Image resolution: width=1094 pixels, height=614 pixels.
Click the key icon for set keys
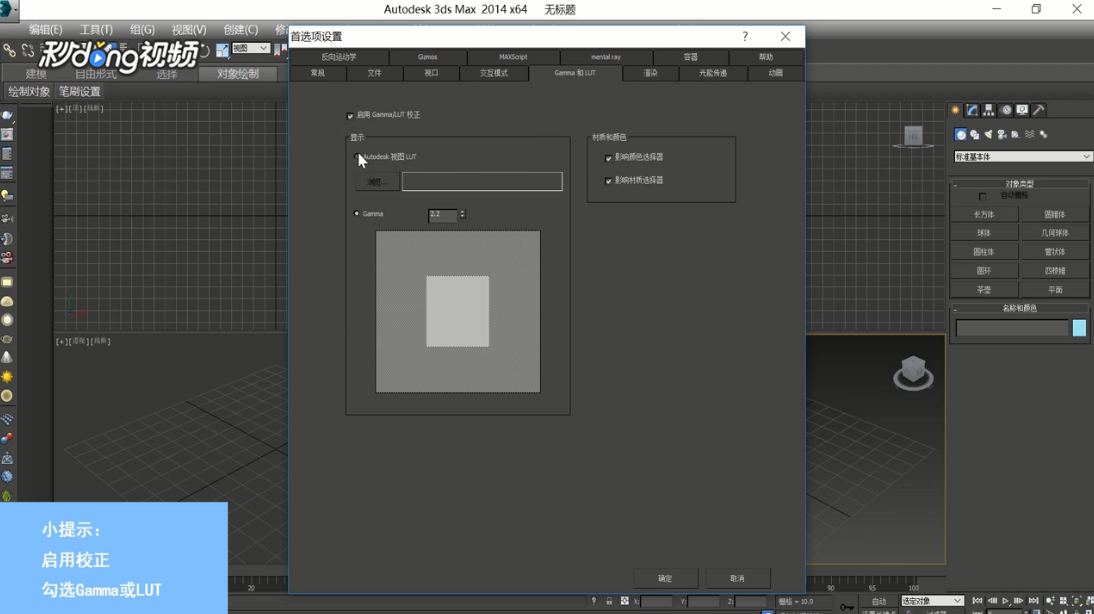[x=846, y=606]
